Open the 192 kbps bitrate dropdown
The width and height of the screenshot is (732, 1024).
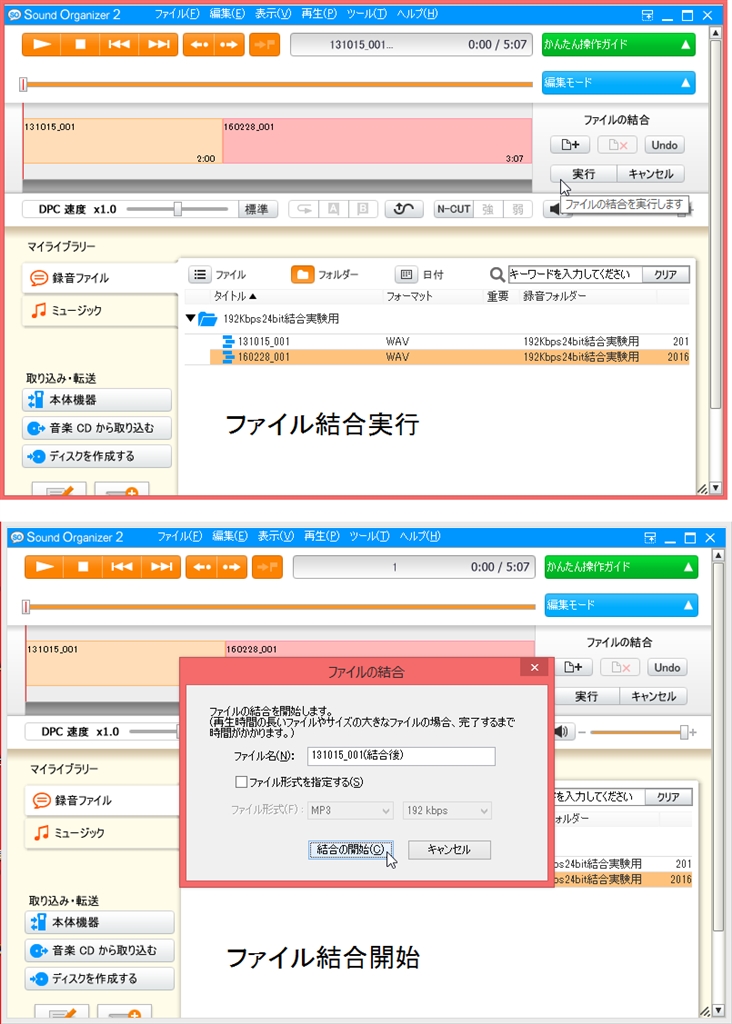point(447,810)
